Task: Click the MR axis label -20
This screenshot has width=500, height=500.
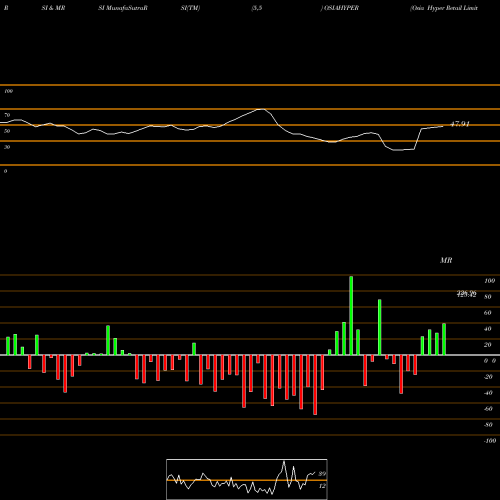Action: tap(488, 377)
